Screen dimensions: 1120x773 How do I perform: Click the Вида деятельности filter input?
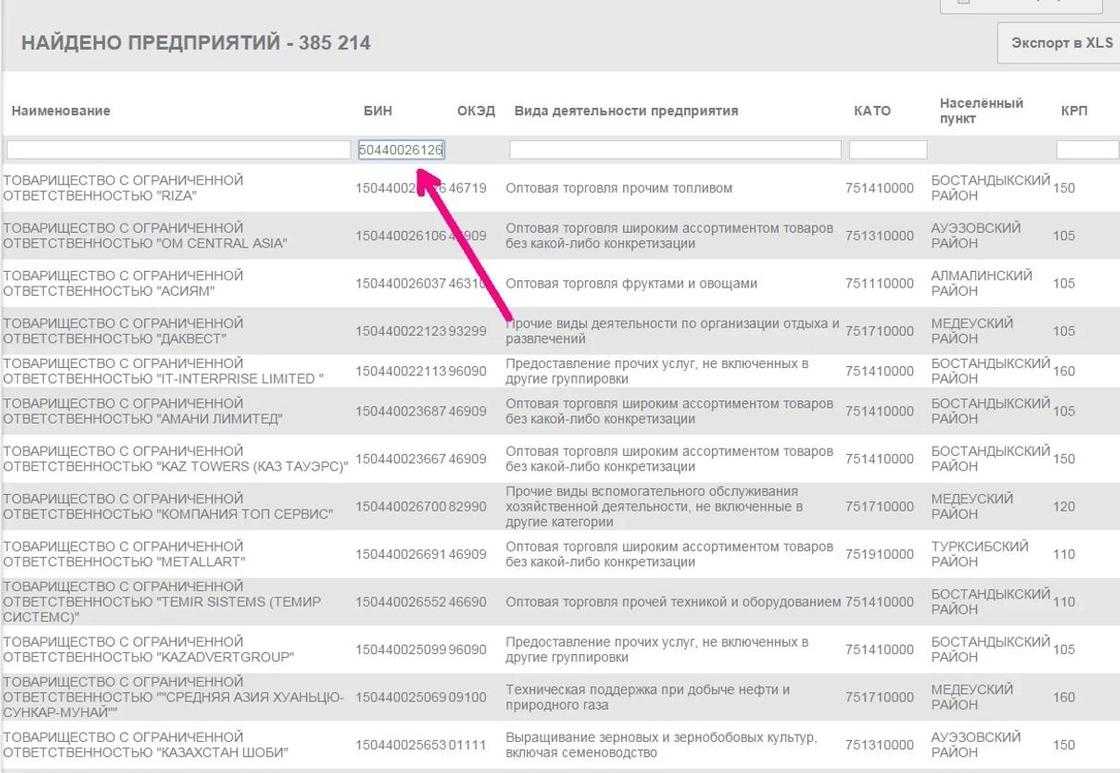tap(675, 149)
